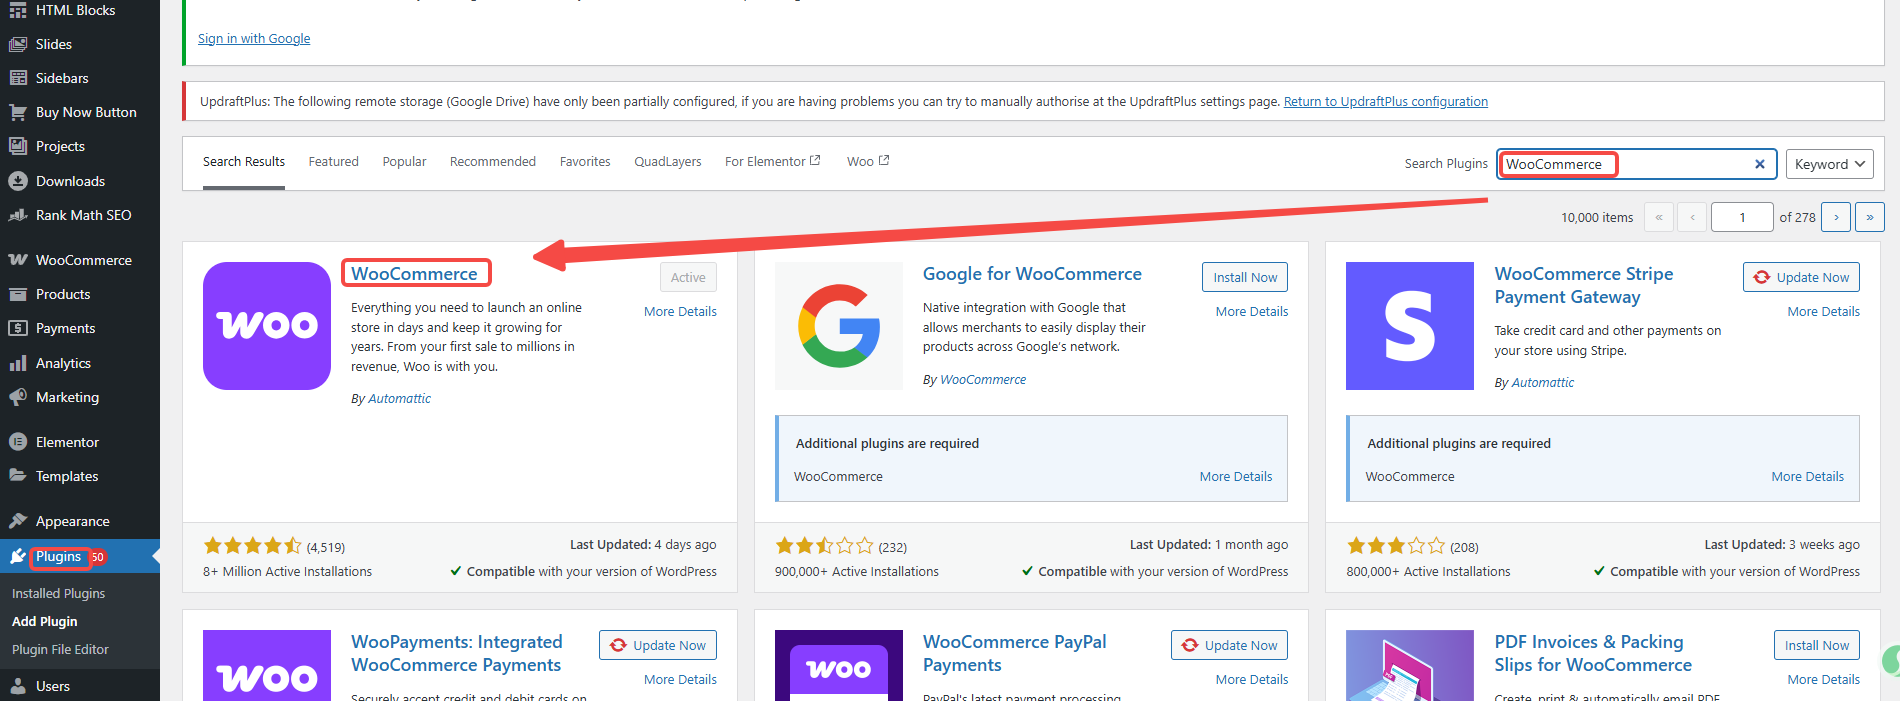
Task: Click the Sign in with Google link
Action: 254,39
